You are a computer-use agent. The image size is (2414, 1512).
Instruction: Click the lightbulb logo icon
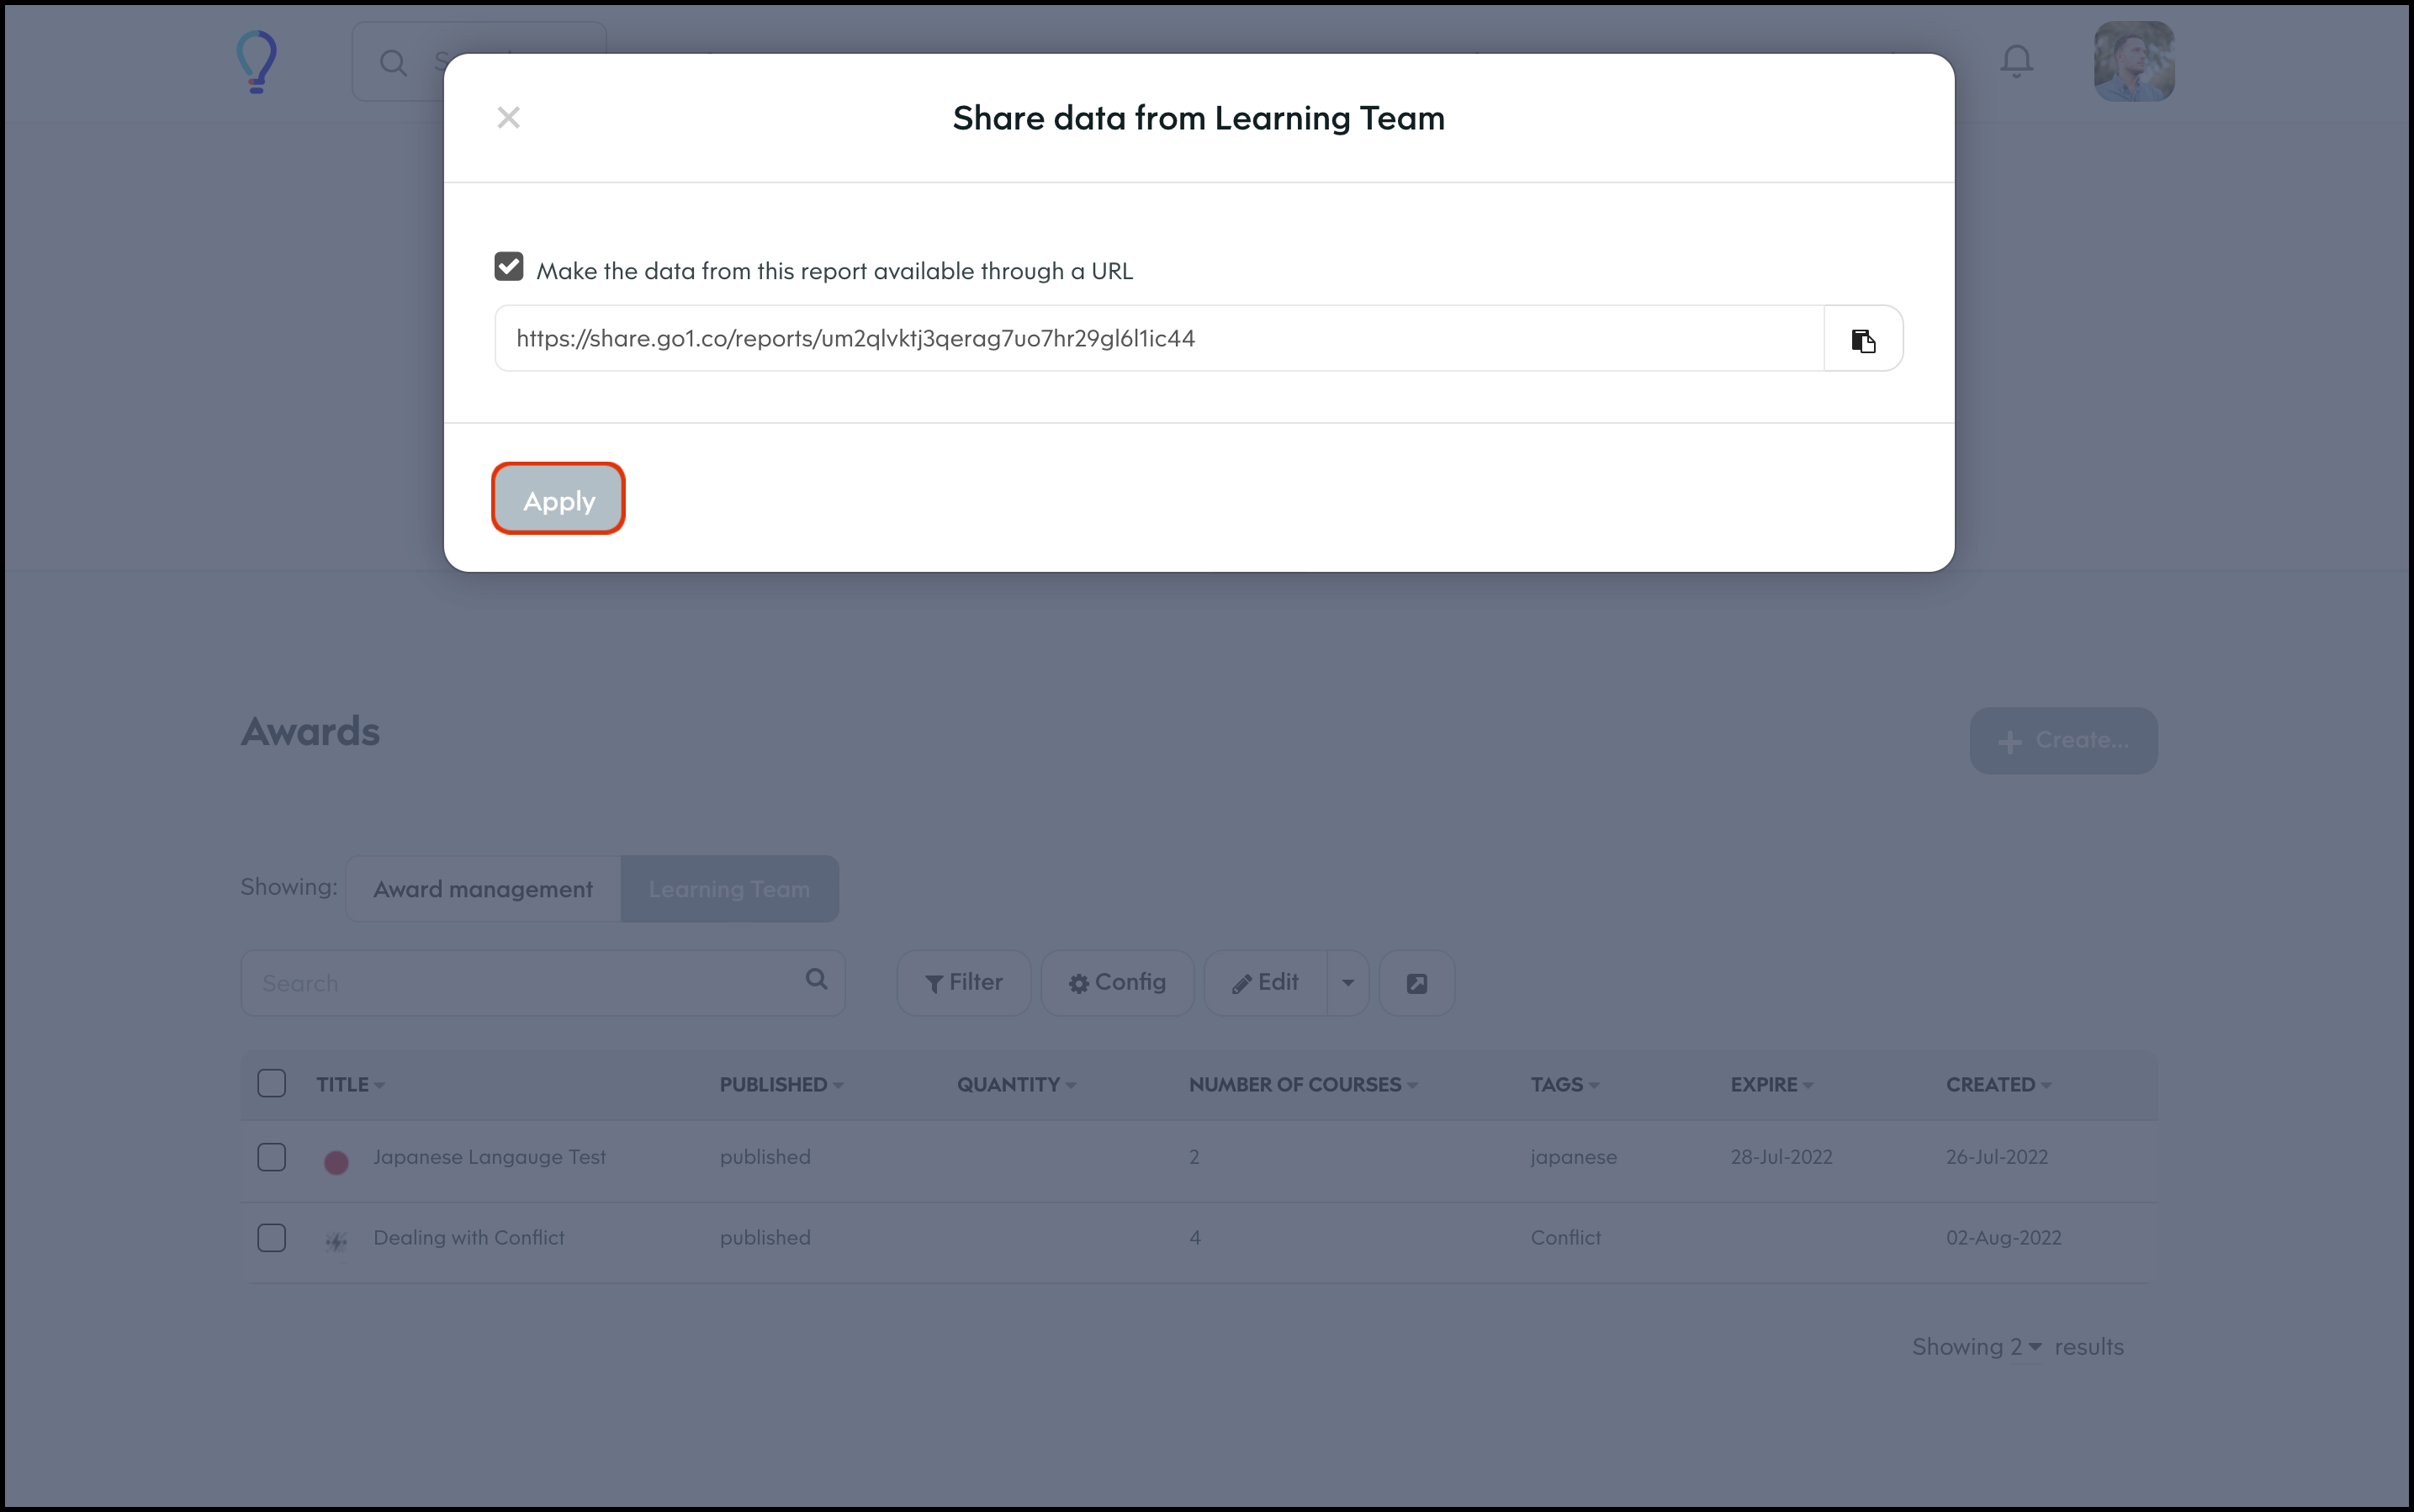[256, 62]
